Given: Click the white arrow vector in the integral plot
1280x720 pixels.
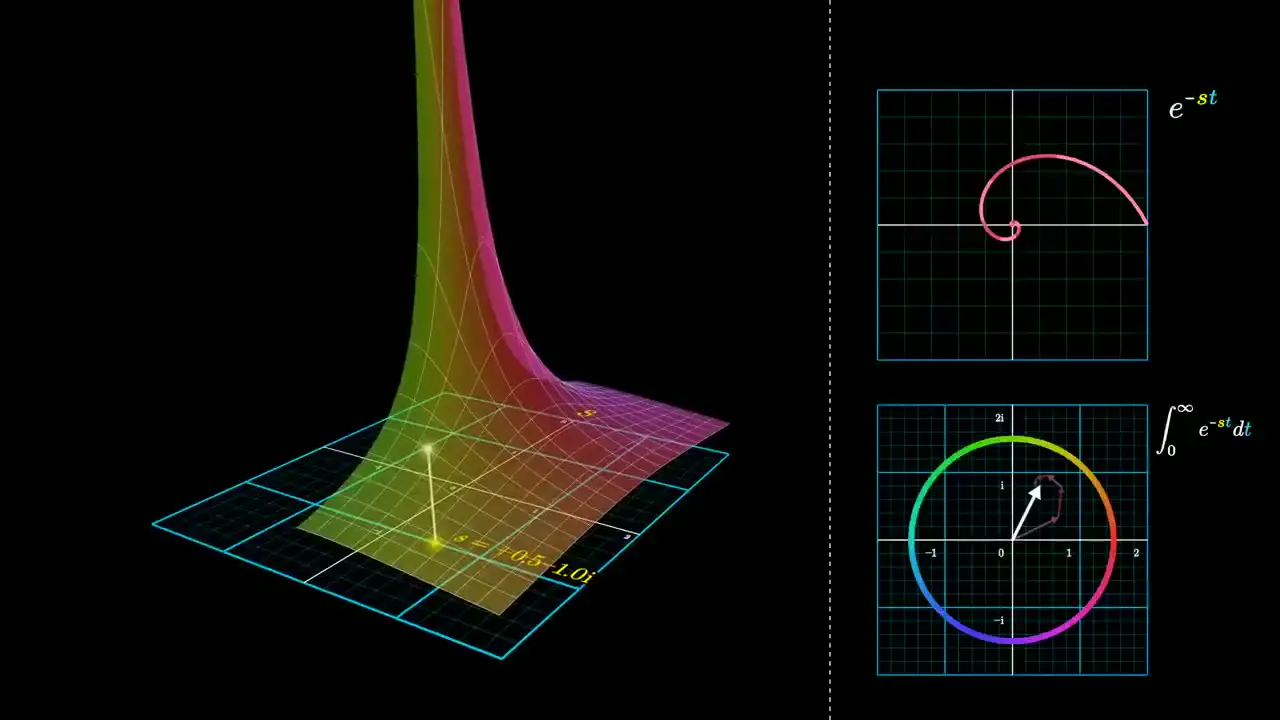Looking at the screenshot, I should pyautogui.click(x=1027, y=511).
